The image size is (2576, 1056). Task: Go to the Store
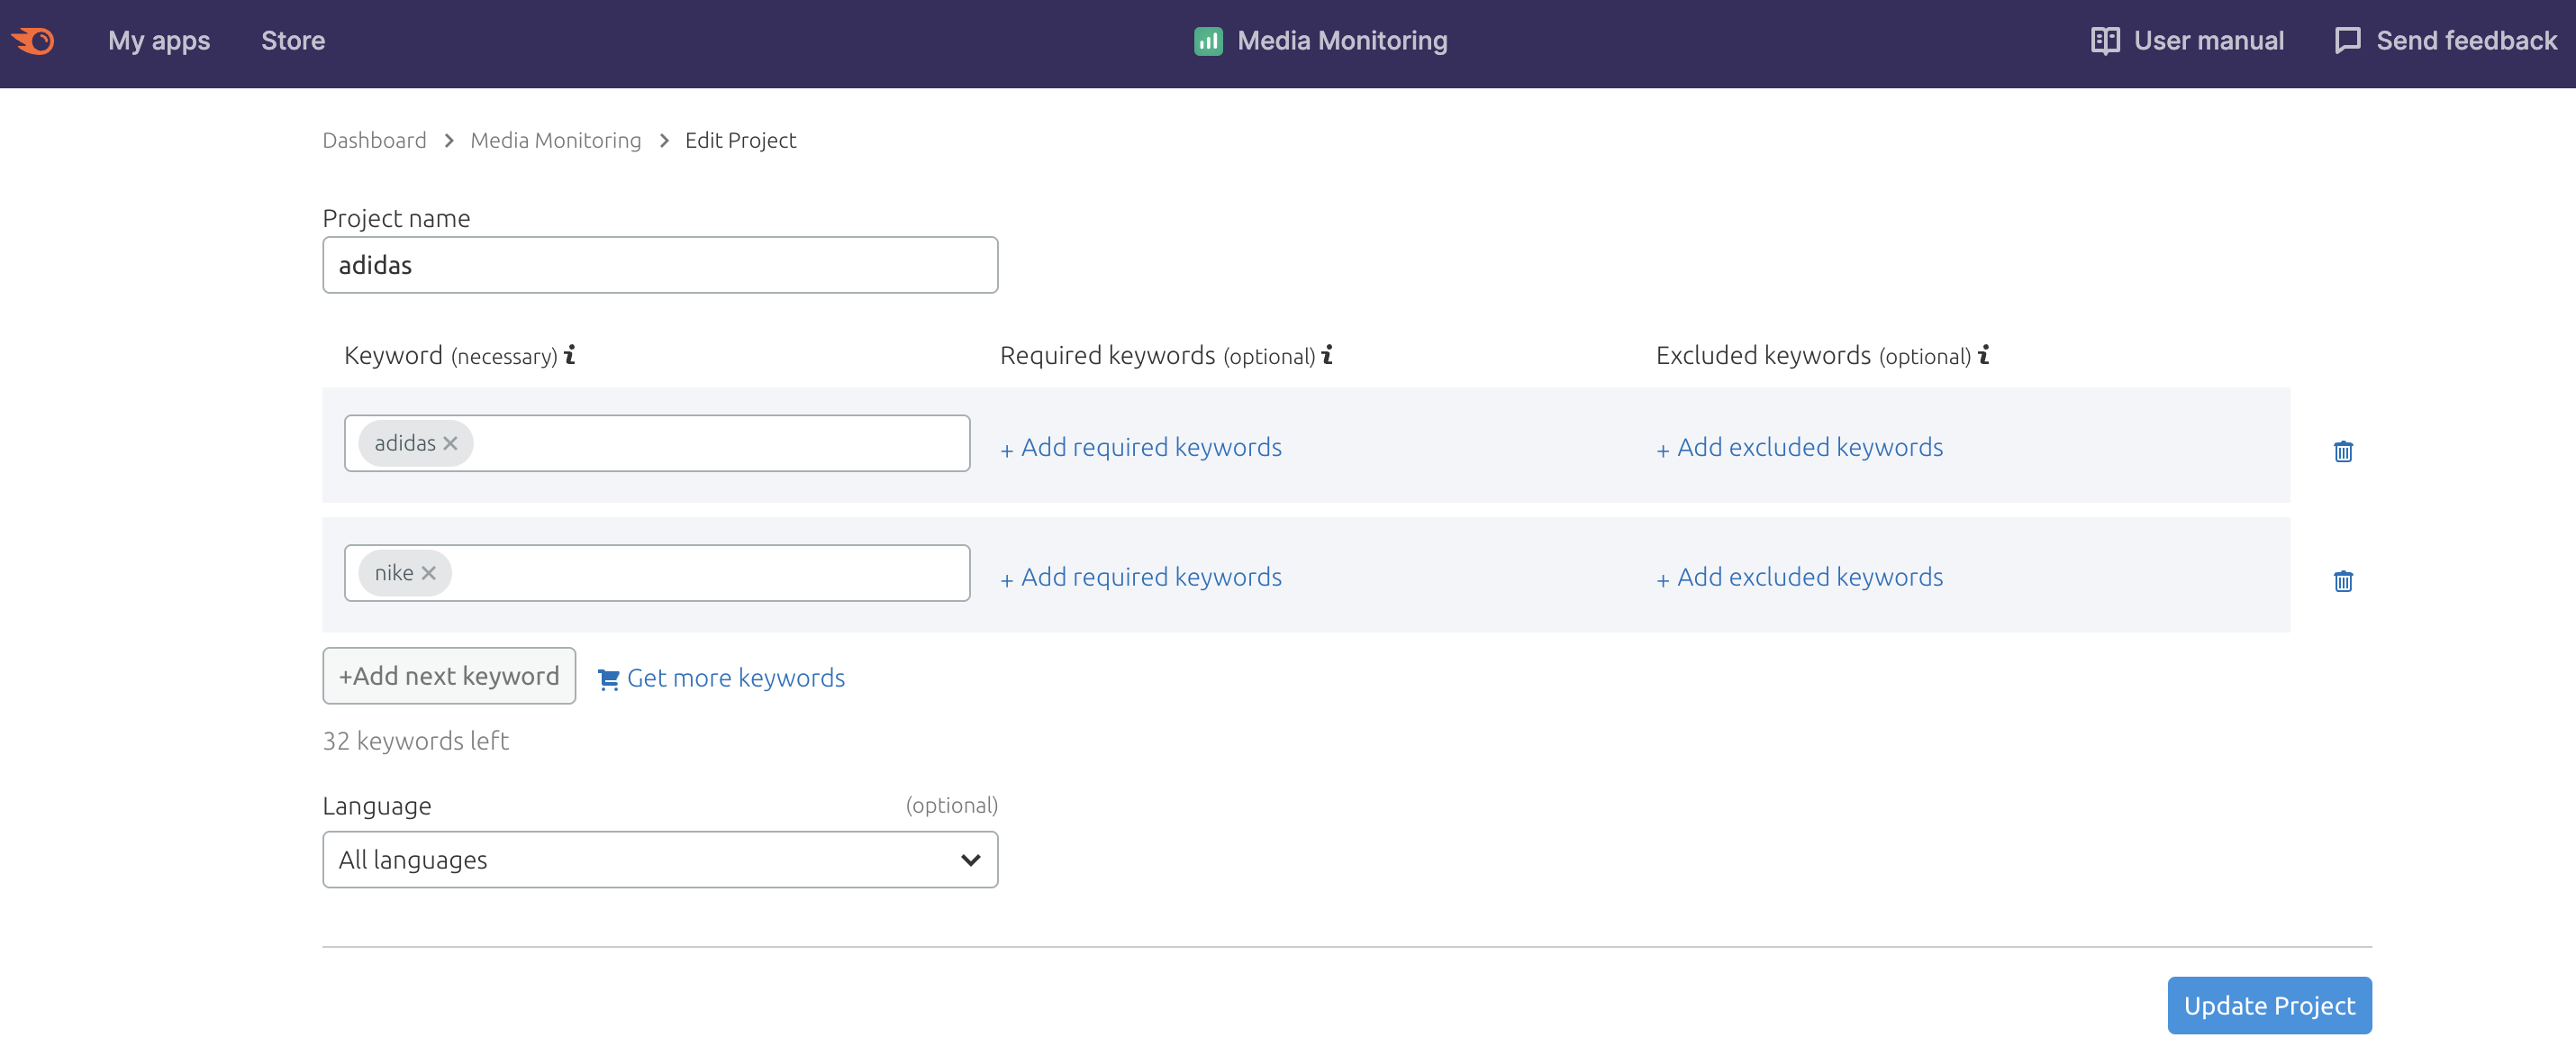(293, 41)
